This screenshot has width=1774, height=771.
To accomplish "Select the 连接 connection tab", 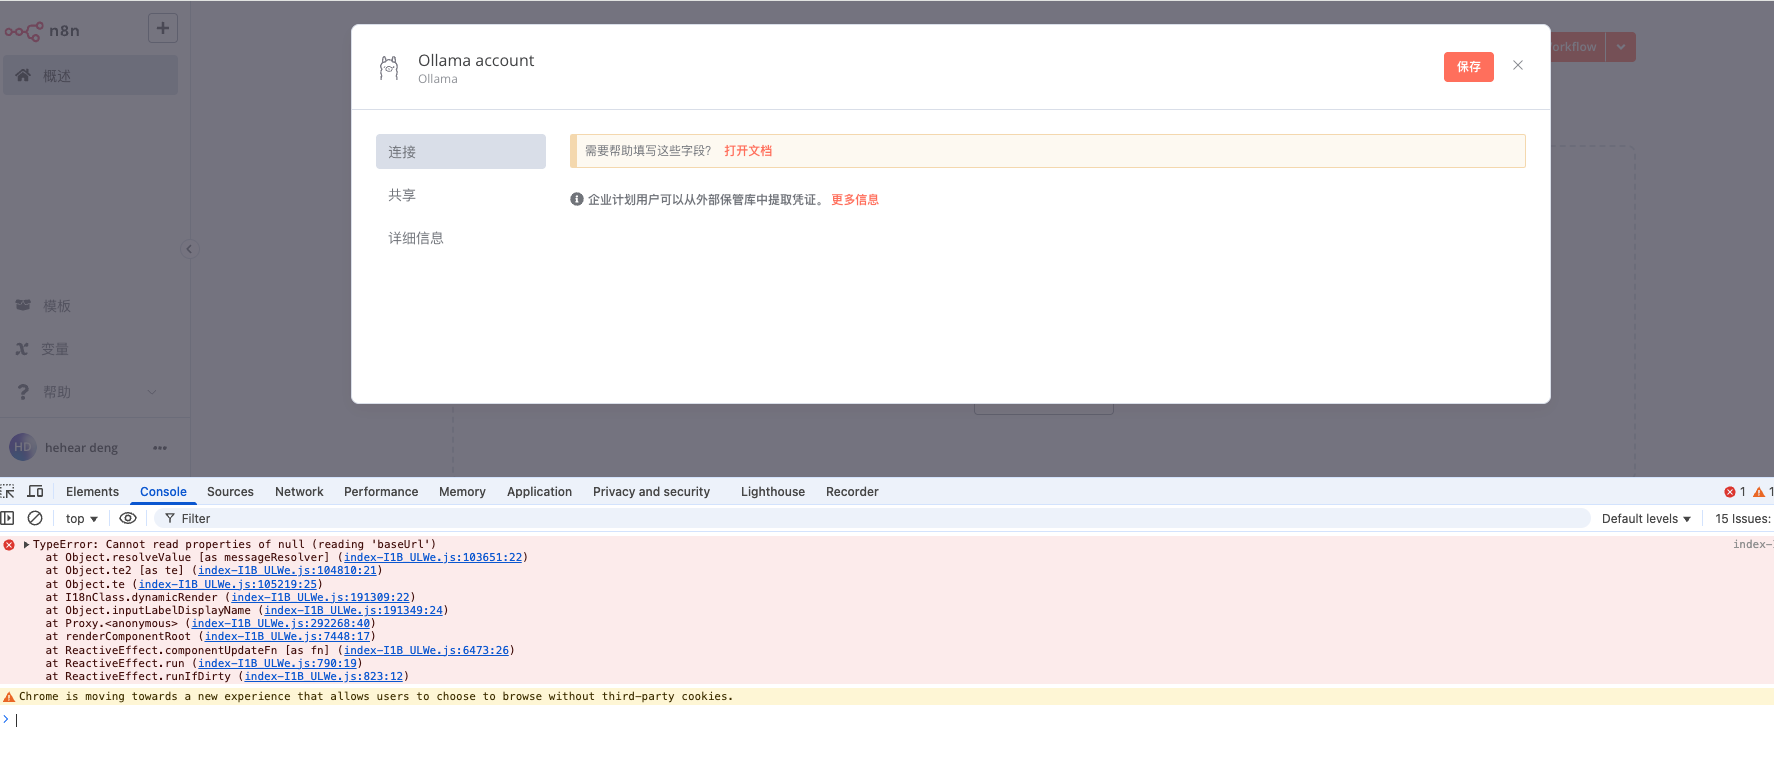I will coord(461,152).
